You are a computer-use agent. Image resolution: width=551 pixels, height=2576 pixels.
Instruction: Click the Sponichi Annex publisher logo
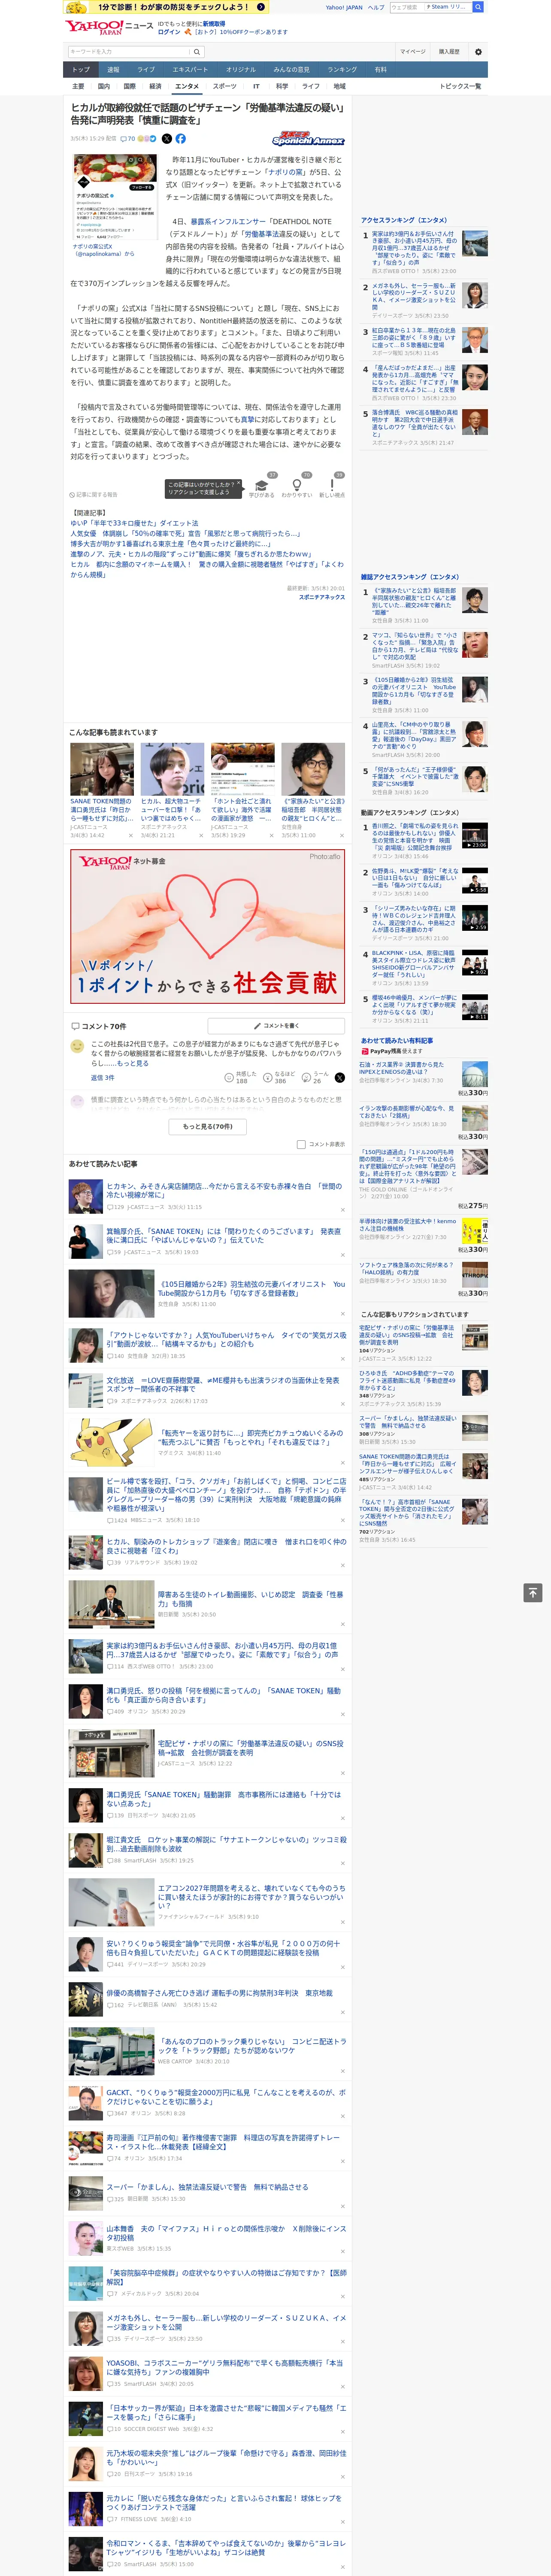tap(308, 139)
